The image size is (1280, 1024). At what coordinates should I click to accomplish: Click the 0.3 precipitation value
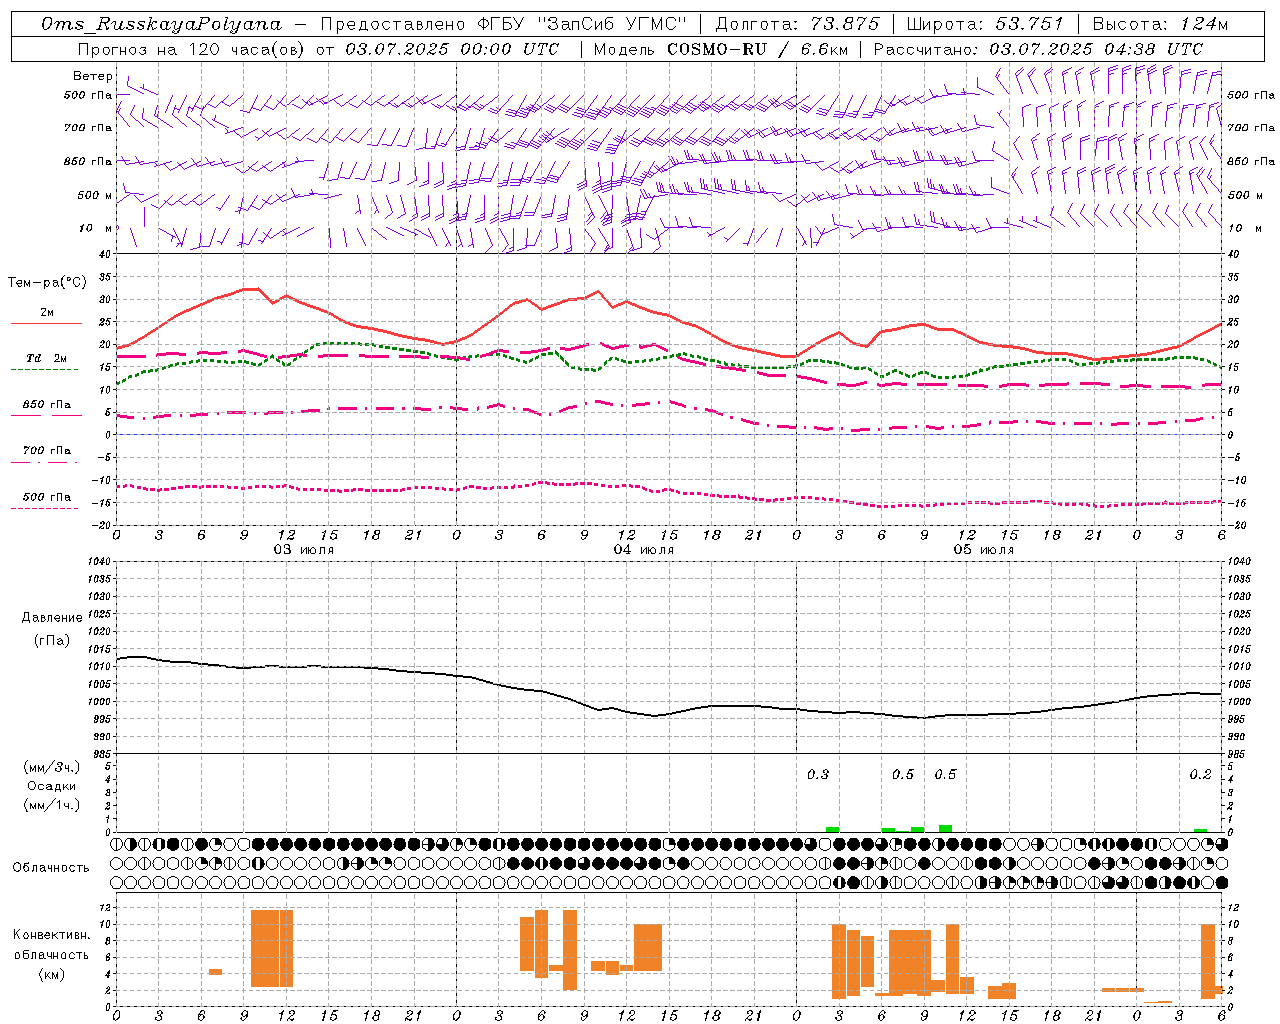(x=818, y=774)
